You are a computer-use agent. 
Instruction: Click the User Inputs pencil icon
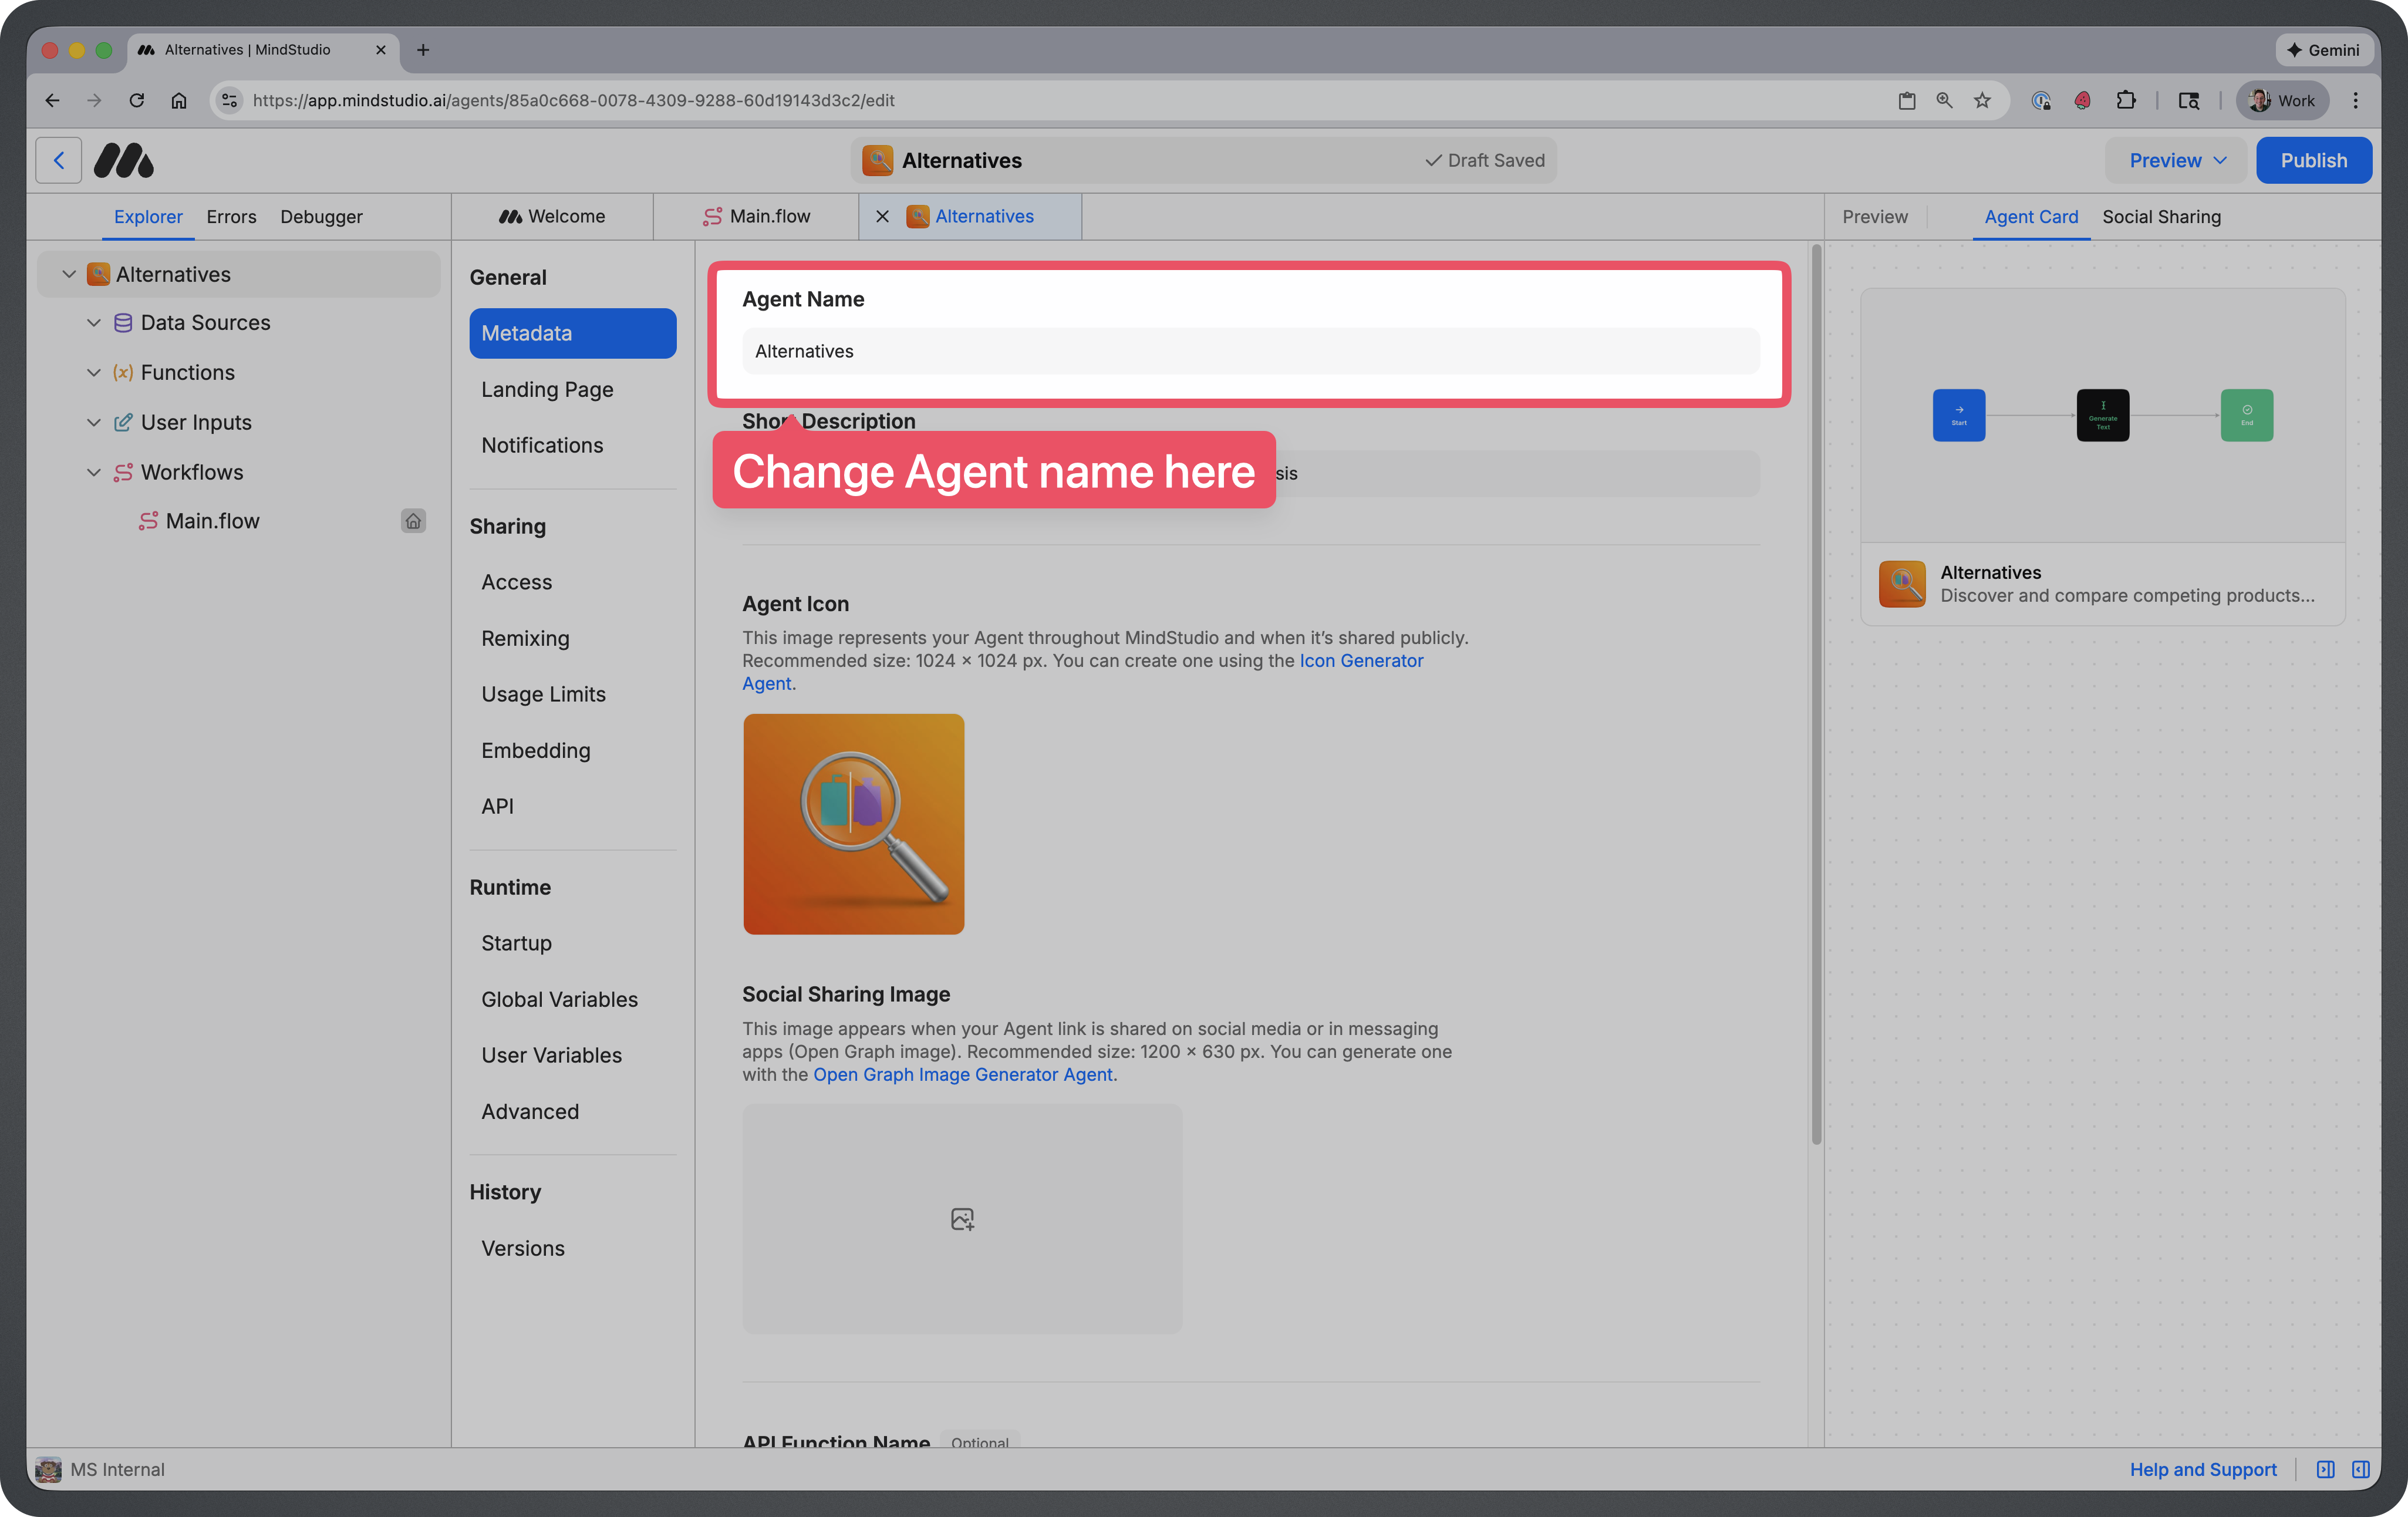tap(123, 422)
